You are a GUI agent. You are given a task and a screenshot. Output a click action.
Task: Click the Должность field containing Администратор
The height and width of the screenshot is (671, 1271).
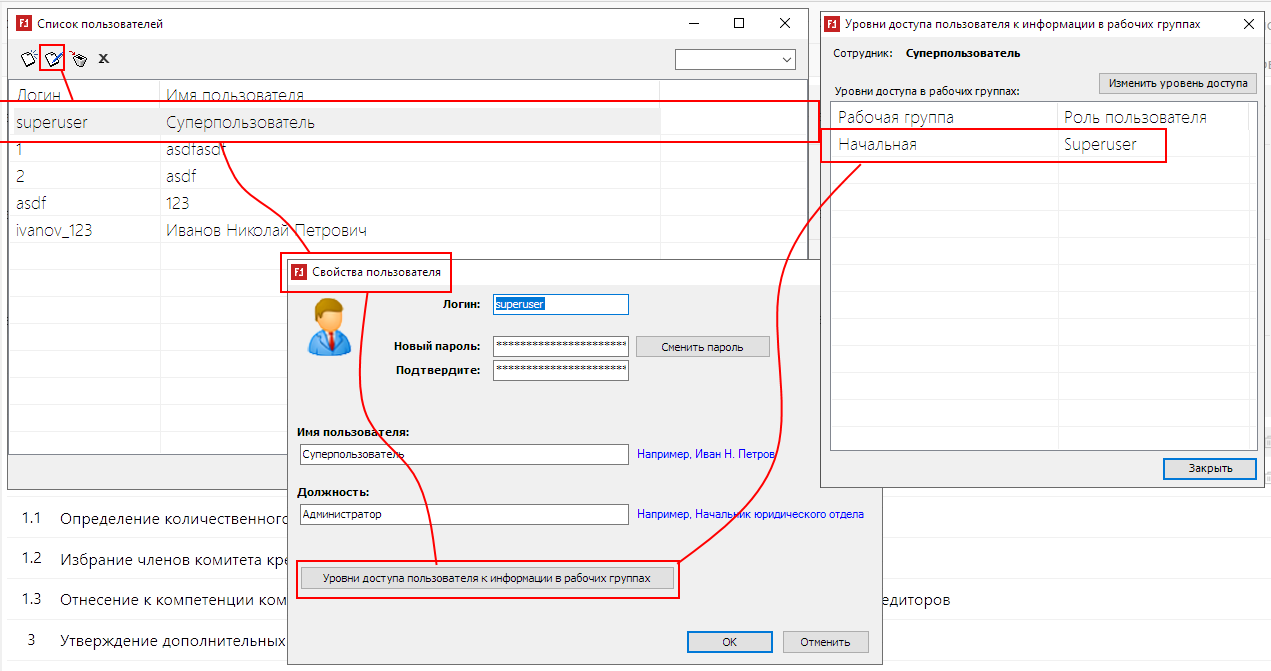tap(463, 514)
